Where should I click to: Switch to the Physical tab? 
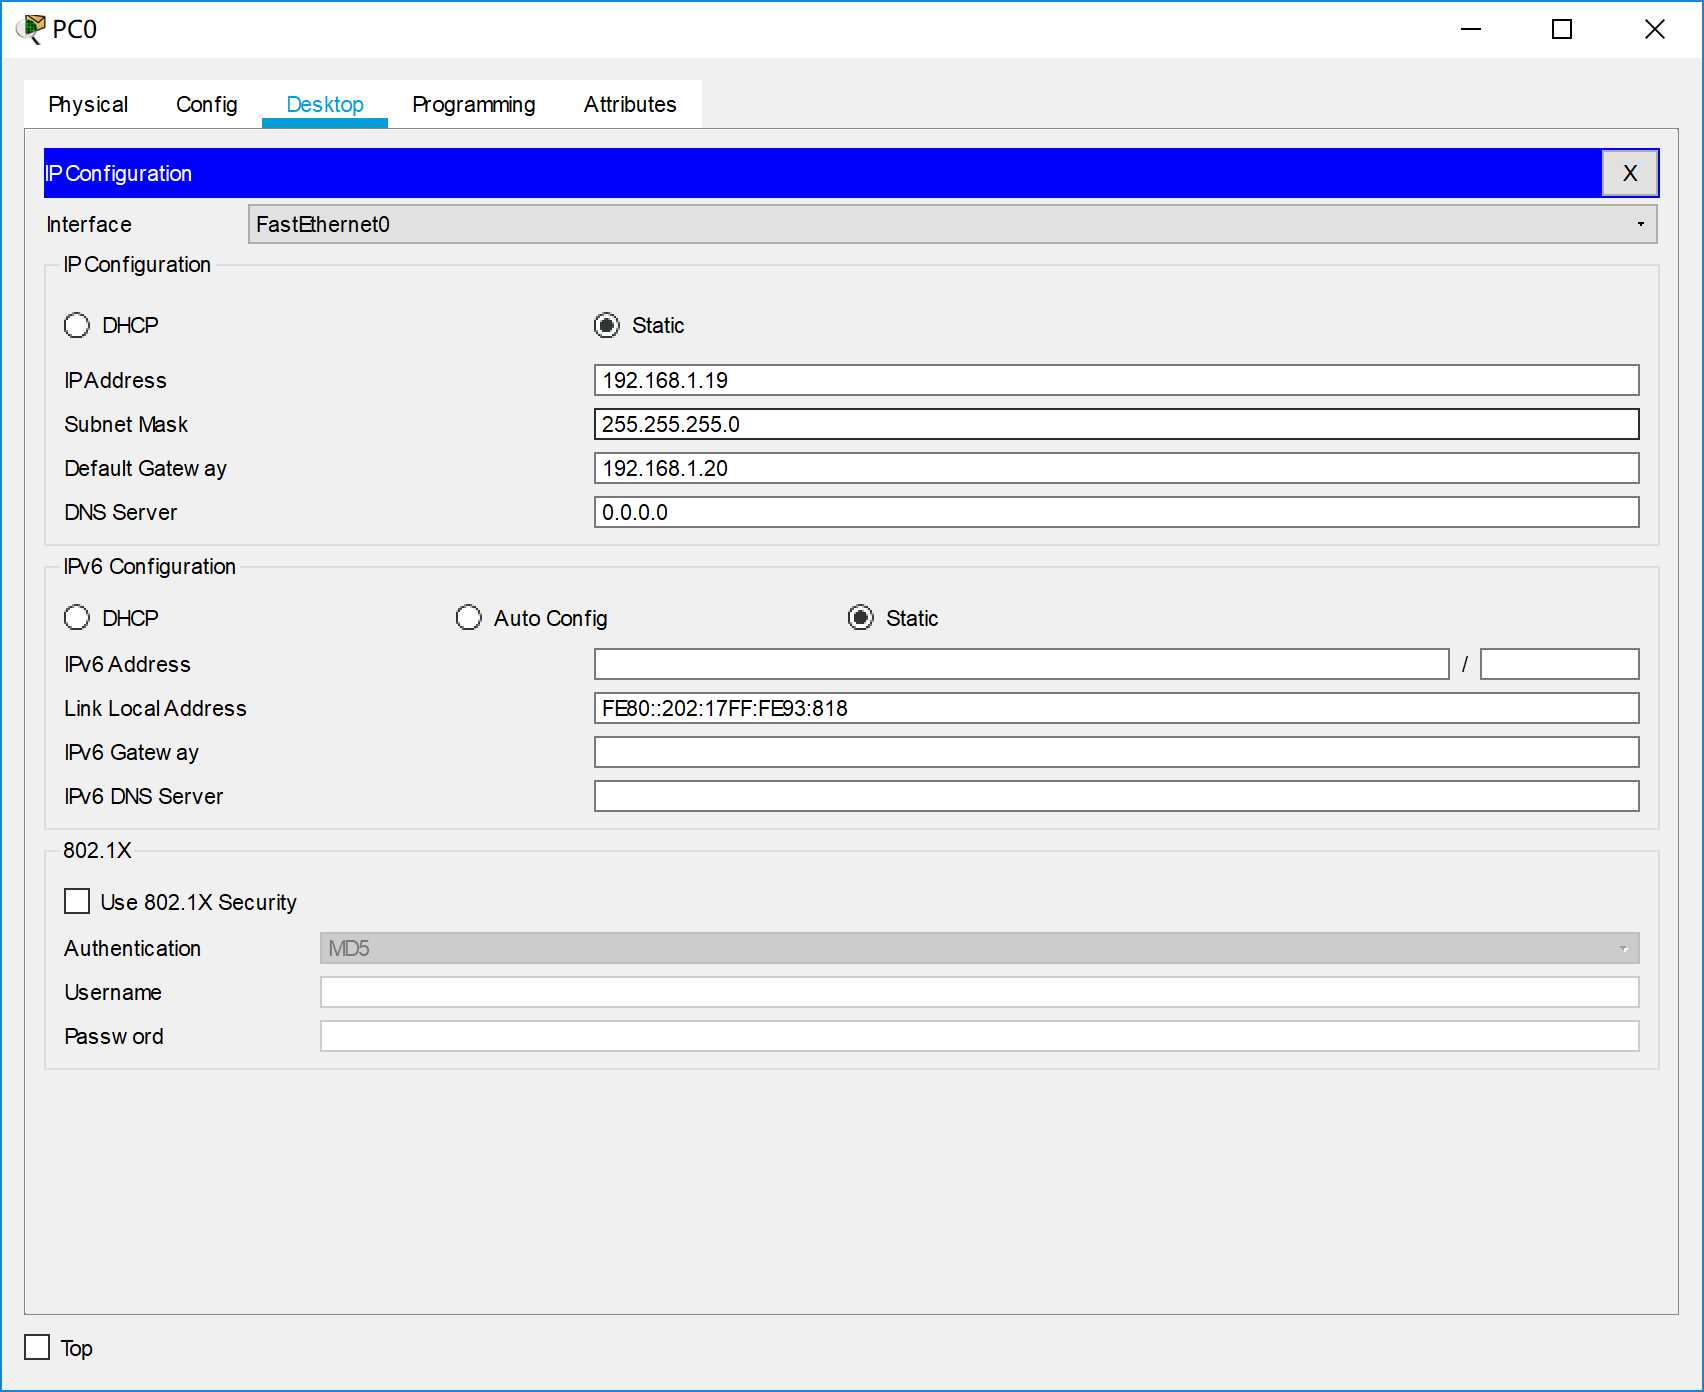click(88, 104)
